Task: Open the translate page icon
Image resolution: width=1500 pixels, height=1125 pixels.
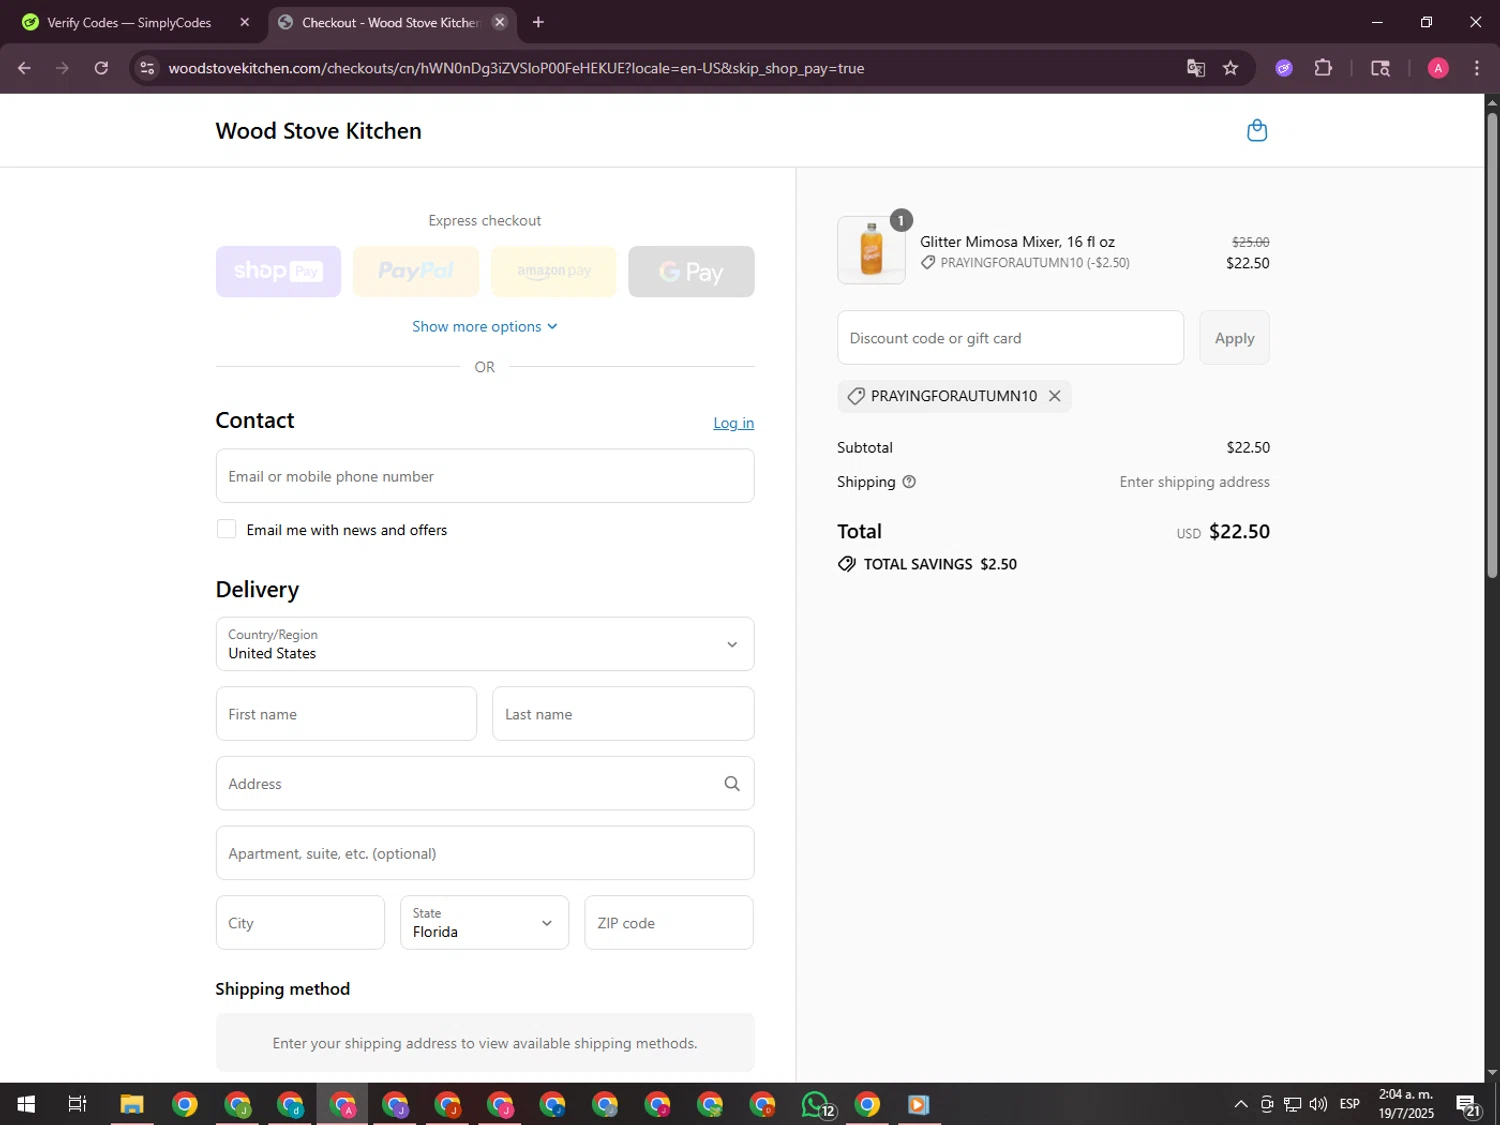Action: pos(1196,68)
